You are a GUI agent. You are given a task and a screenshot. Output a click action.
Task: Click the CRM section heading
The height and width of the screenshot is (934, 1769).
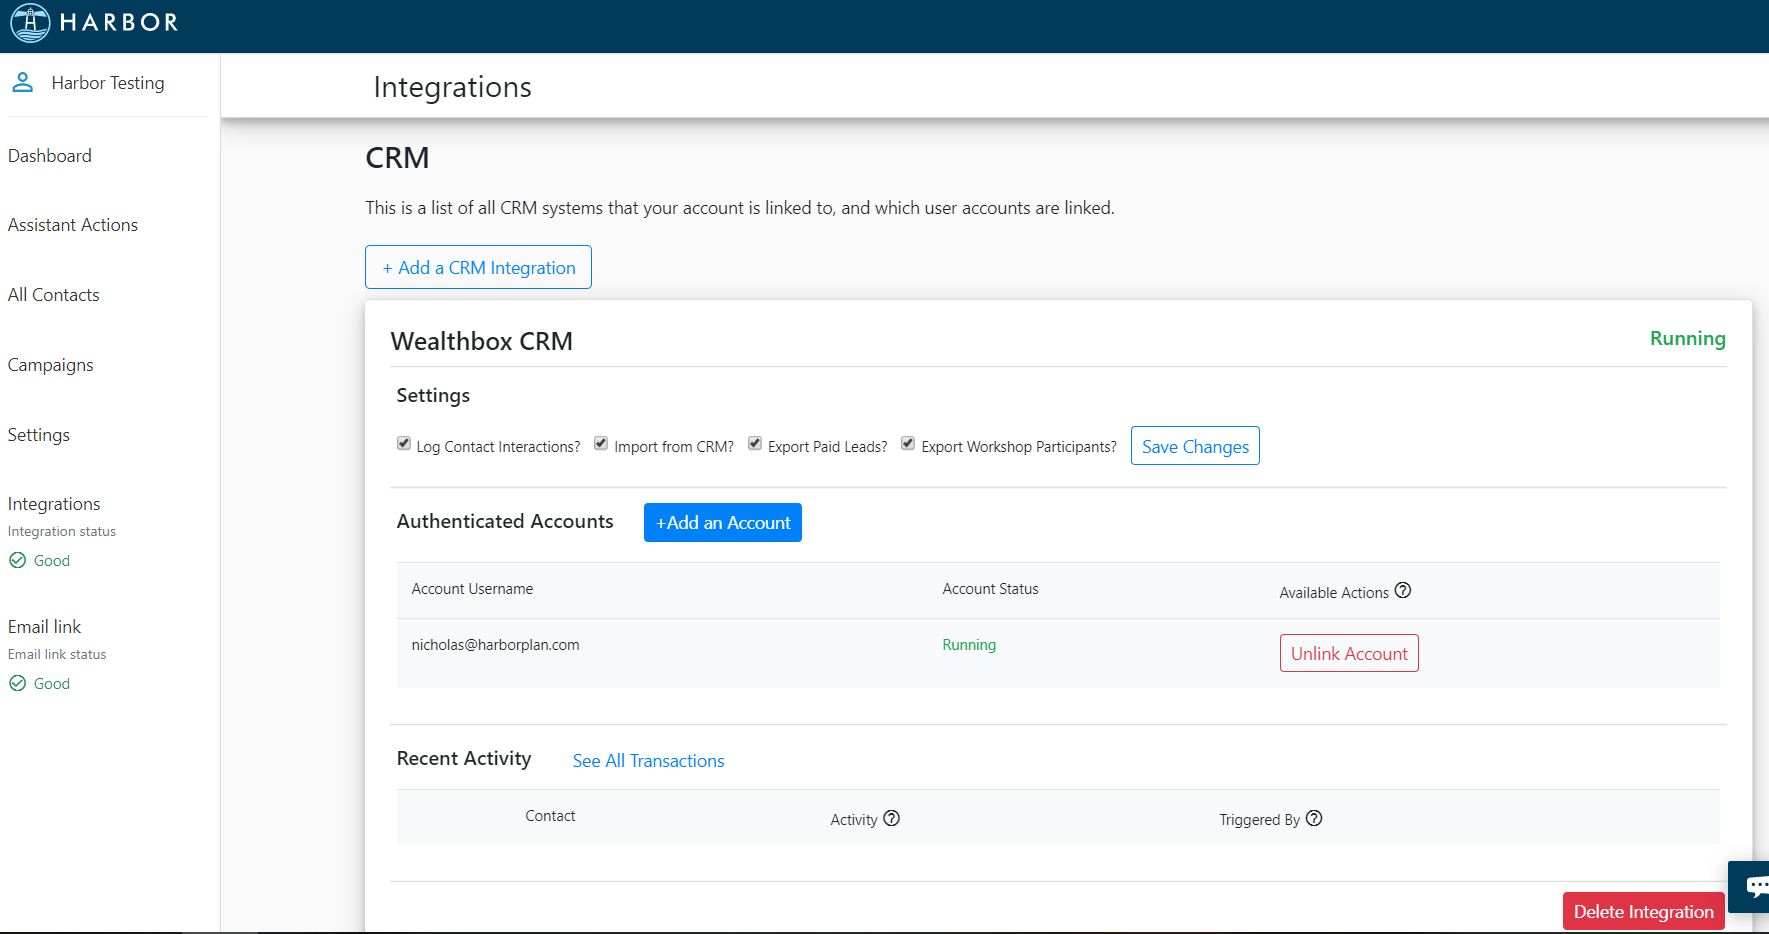pyautogui.click(x=398, y=158)
